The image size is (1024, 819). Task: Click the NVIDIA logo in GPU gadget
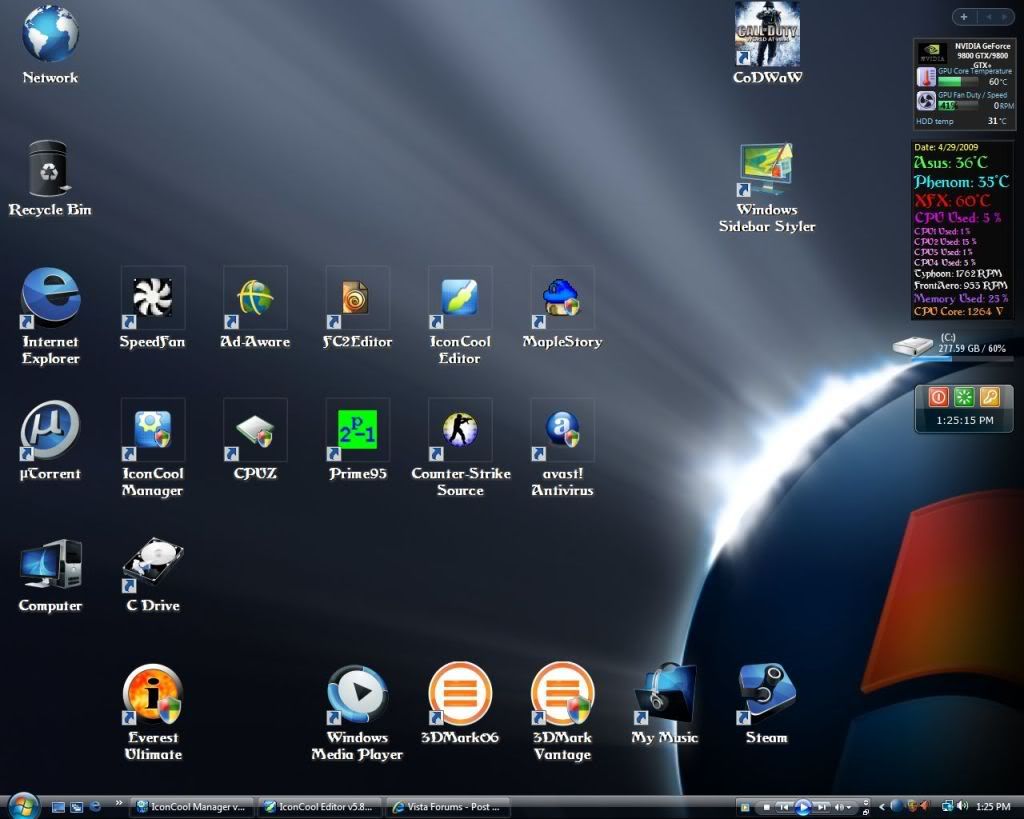click(933, 54)
